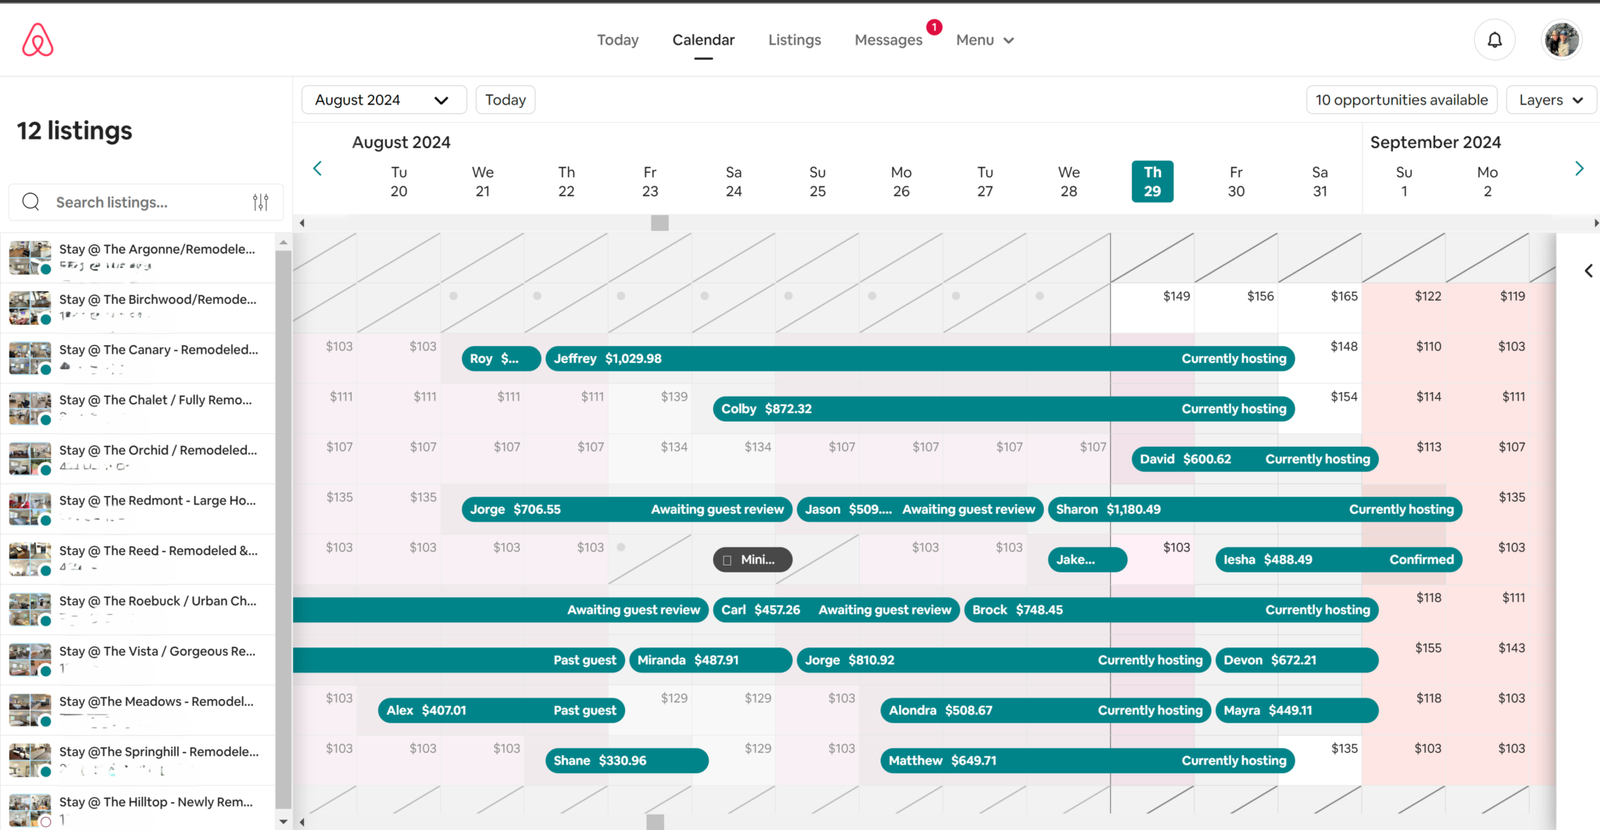Open Sharon's $1,180.49 reservation bar
Image resolution: width=1600 pixels, height=830 pixels.
[1254, 510]
